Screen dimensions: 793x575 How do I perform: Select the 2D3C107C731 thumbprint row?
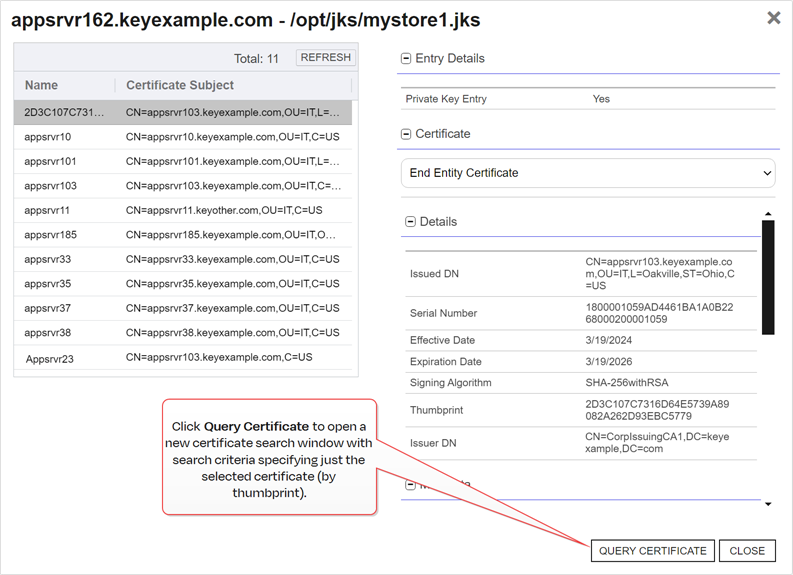185,112
